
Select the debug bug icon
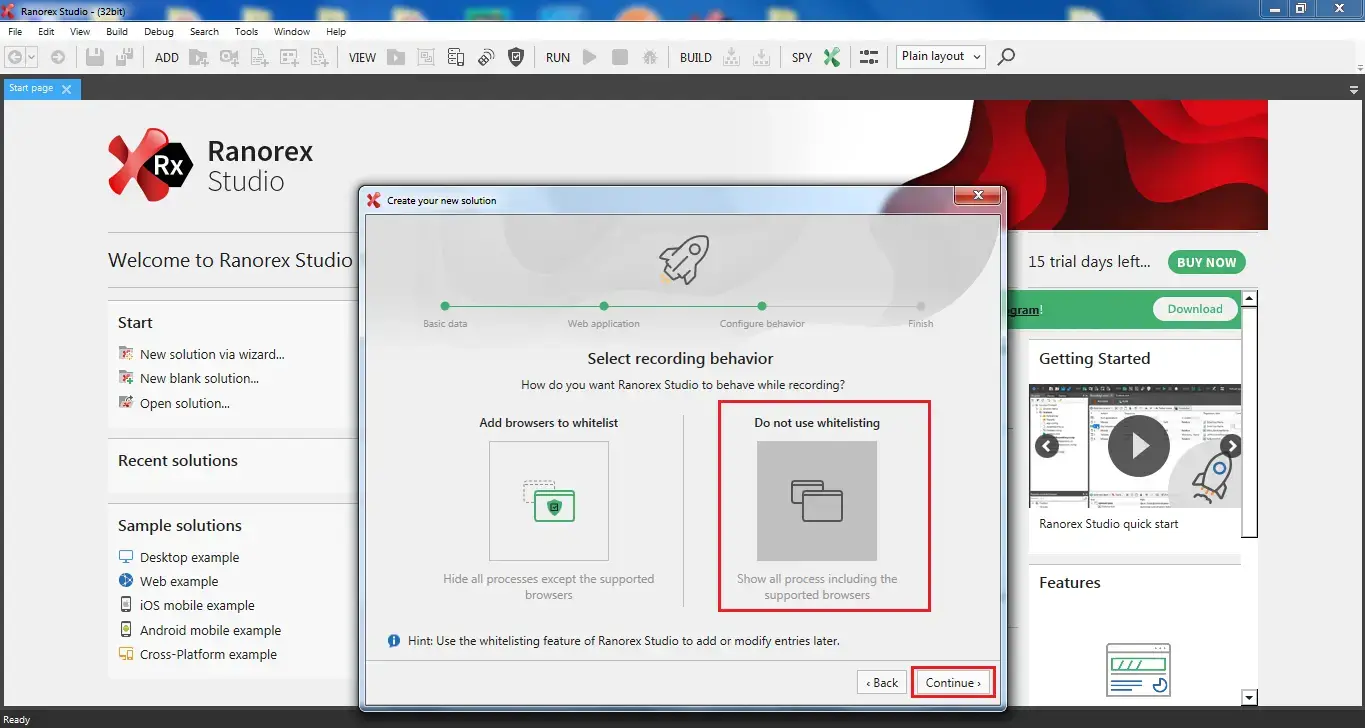coord(650,57)
